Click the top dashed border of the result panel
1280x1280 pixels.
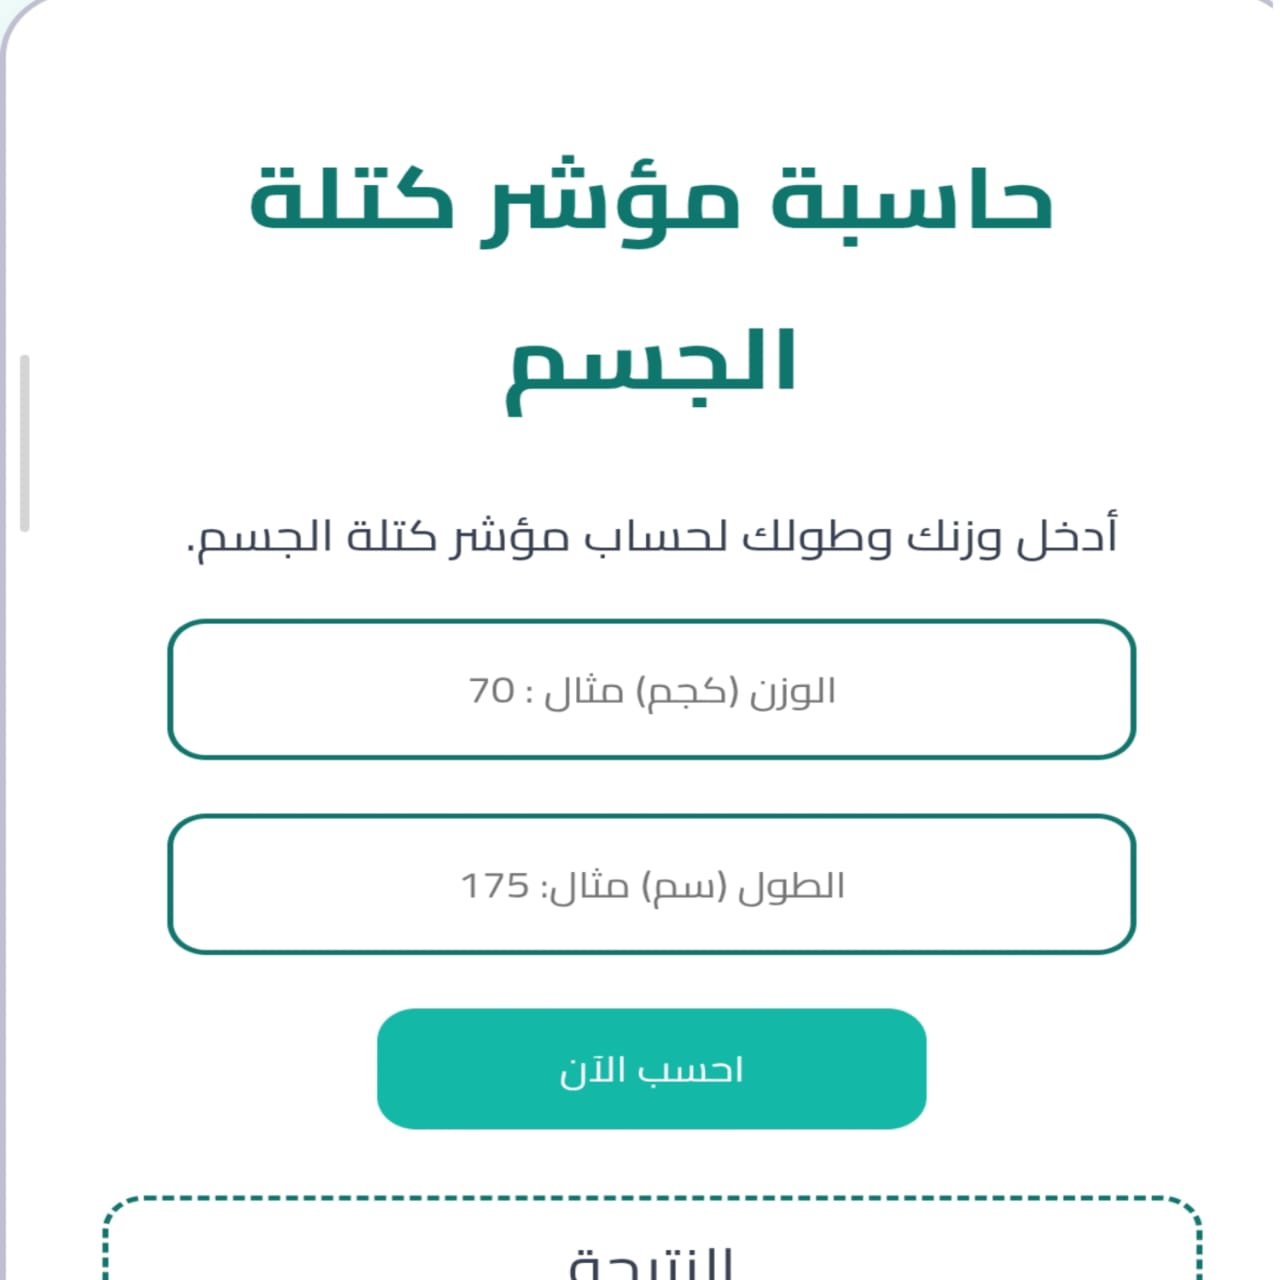(x=651, y=1199)
